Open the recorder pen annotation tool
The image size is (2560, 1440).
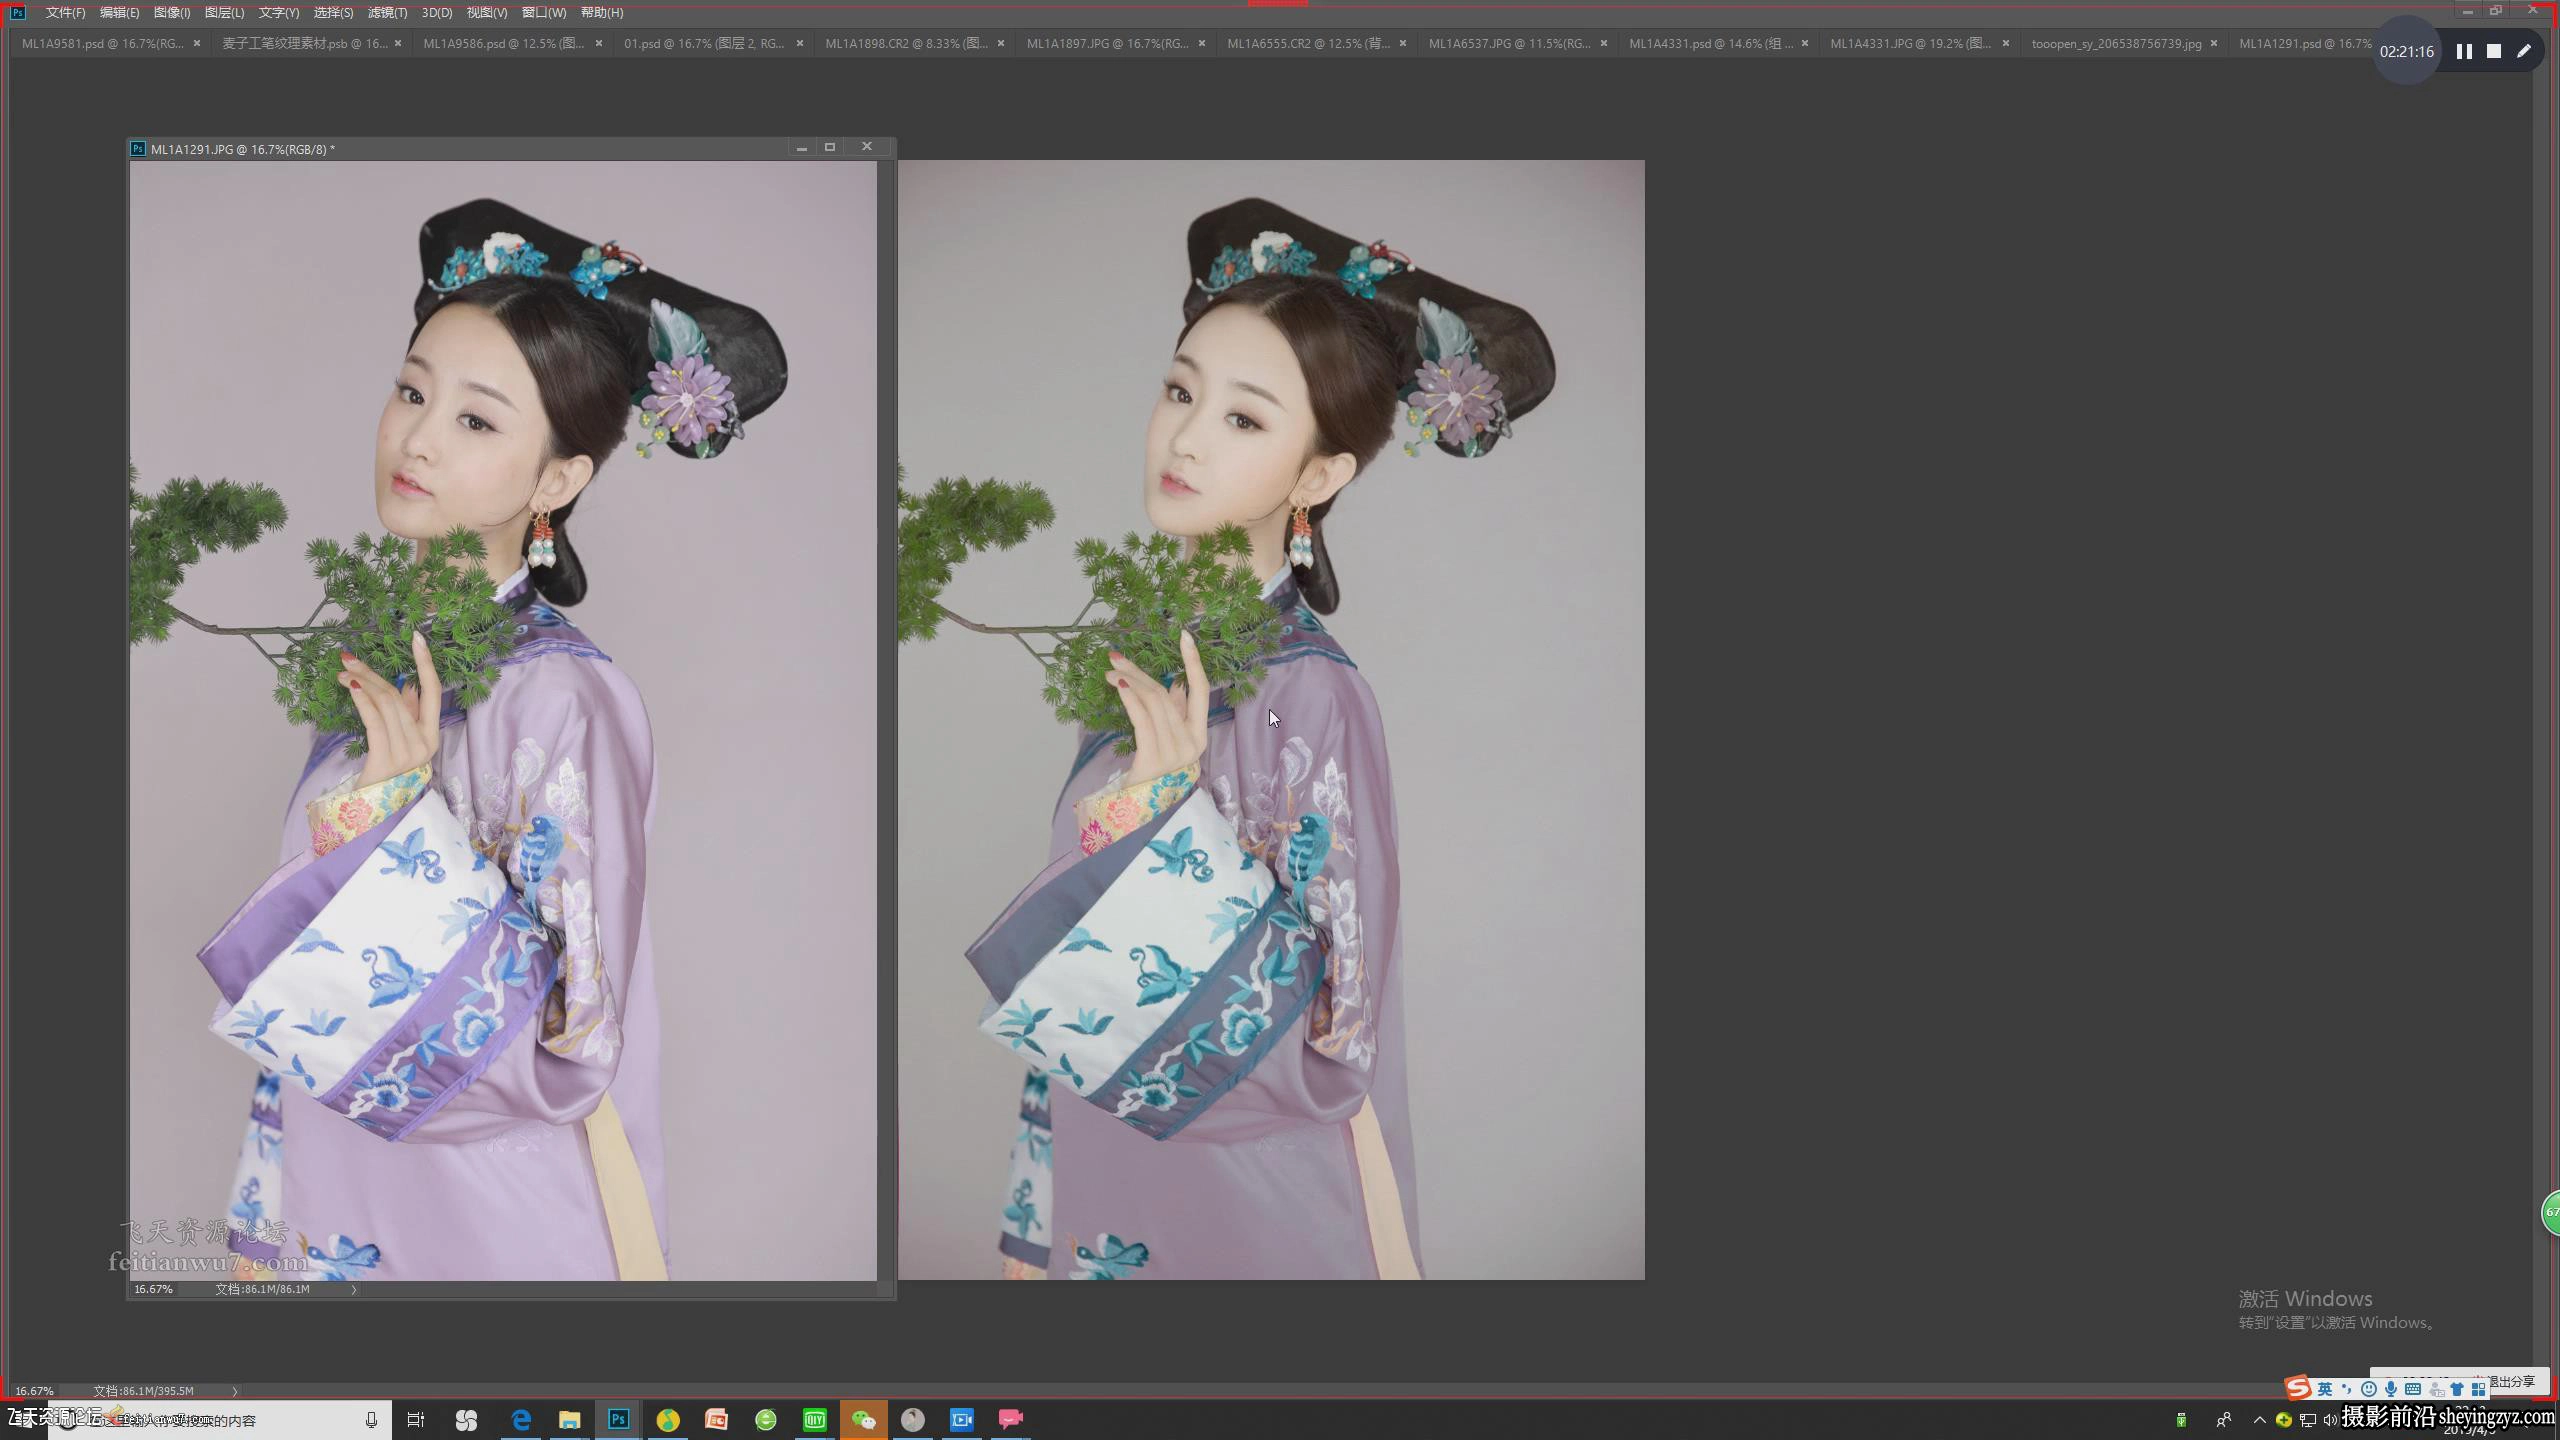(2524, 51)
